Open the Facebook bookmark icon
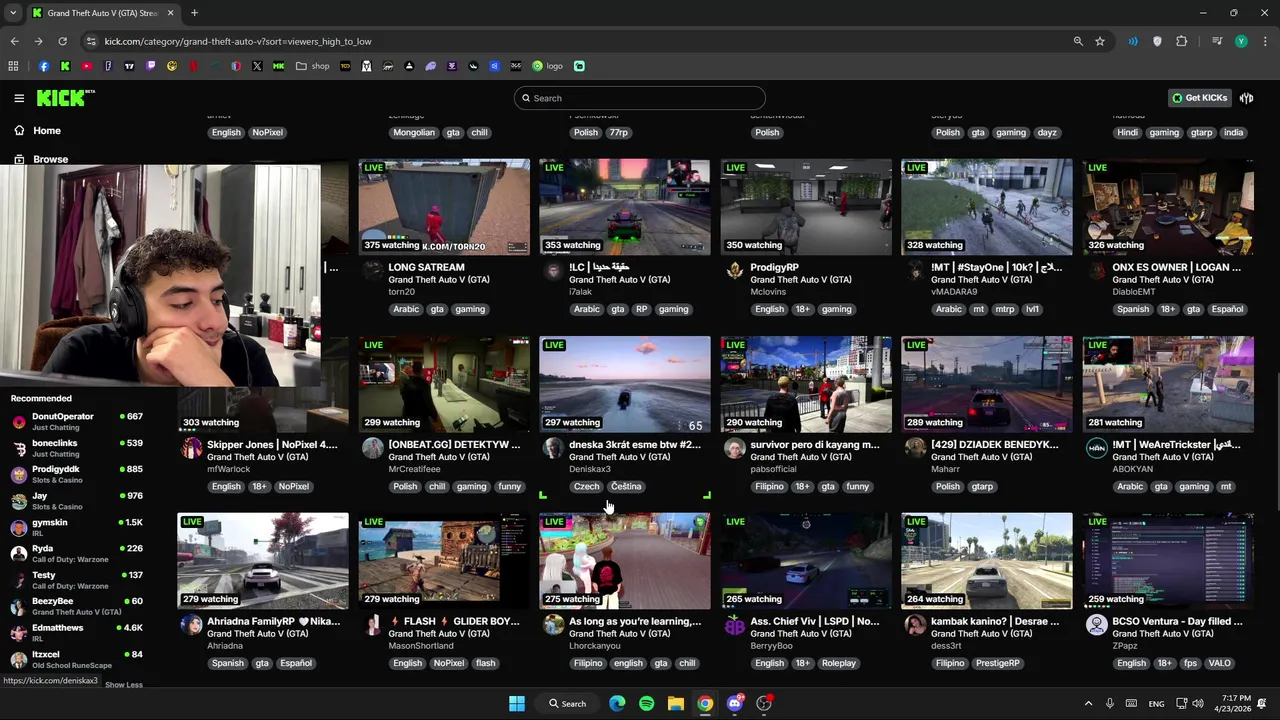1280x720 pixels. tap(44, 66)
